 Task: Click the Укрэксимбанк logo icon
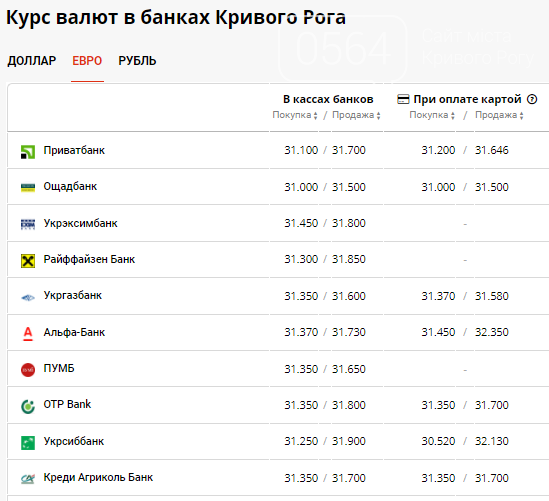click(x=28, y=224)
